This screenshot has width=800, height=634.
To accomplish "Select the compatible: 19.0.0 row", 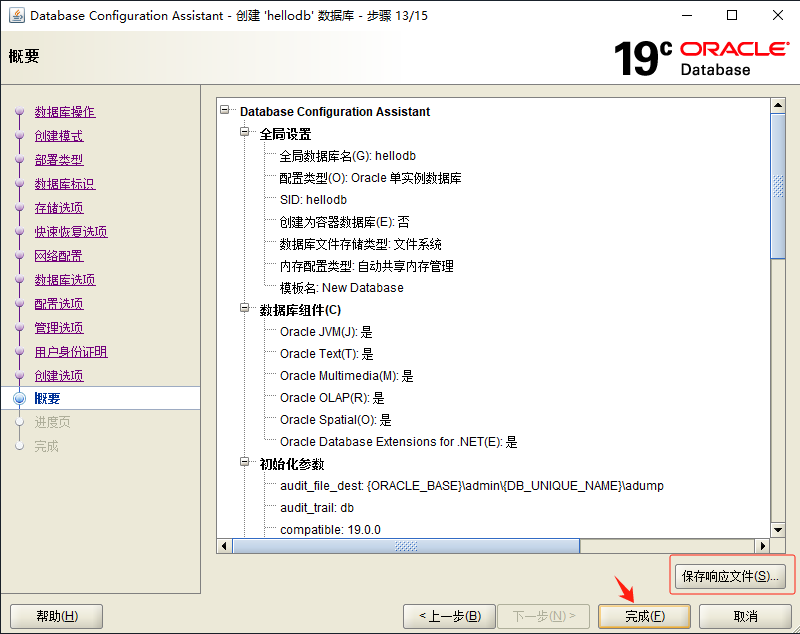I will pyautogui.click(x=330, y=529).
